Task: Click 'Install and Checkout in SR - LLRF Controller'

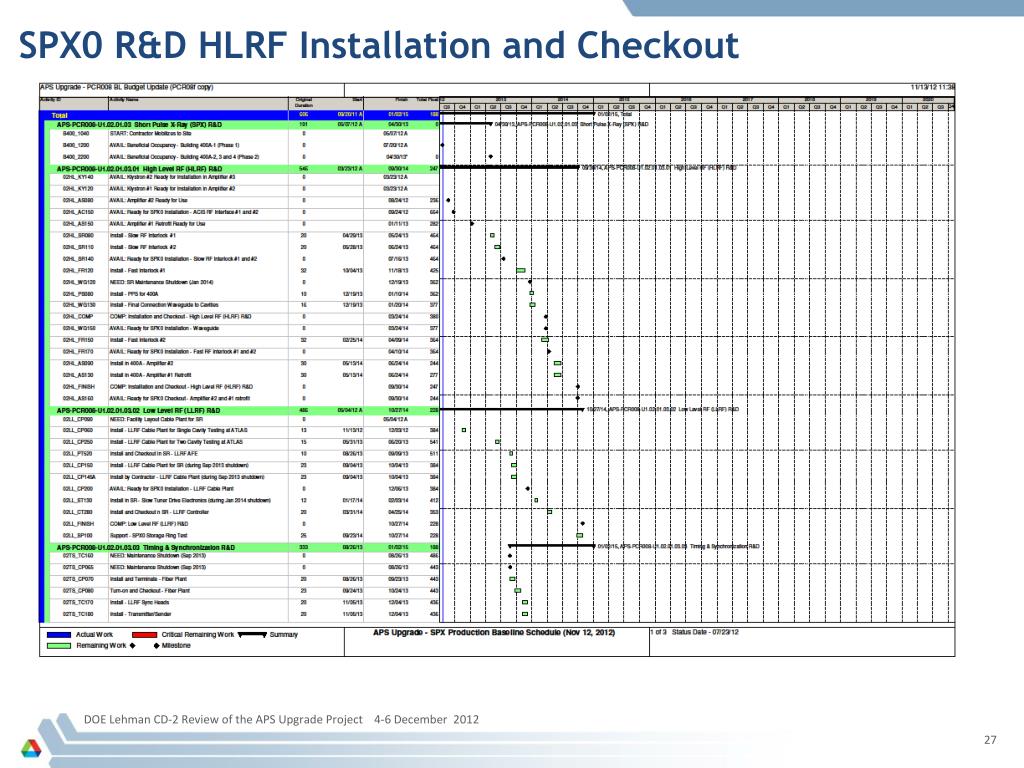Action: point(159,512)
